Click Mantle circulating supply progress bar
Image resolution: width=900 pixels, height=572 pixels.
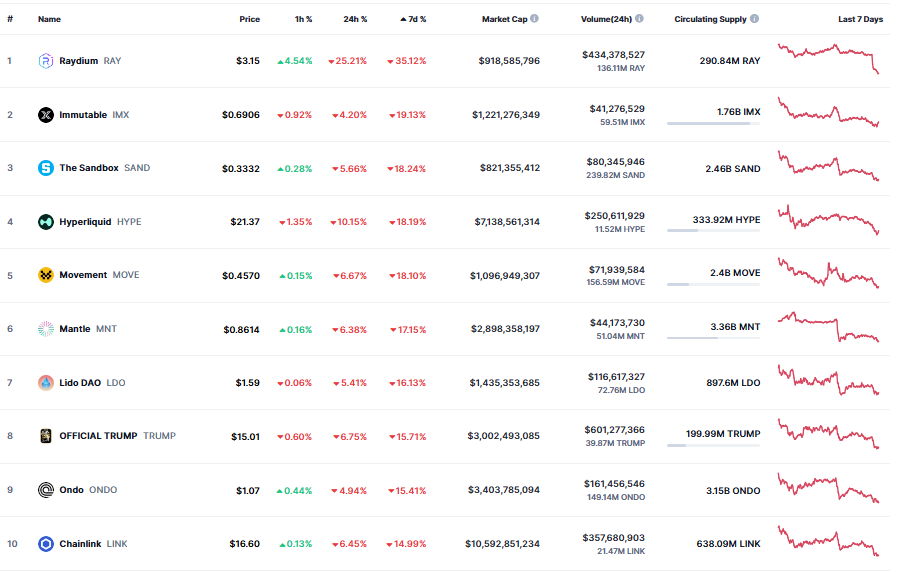tap(713, 338)
